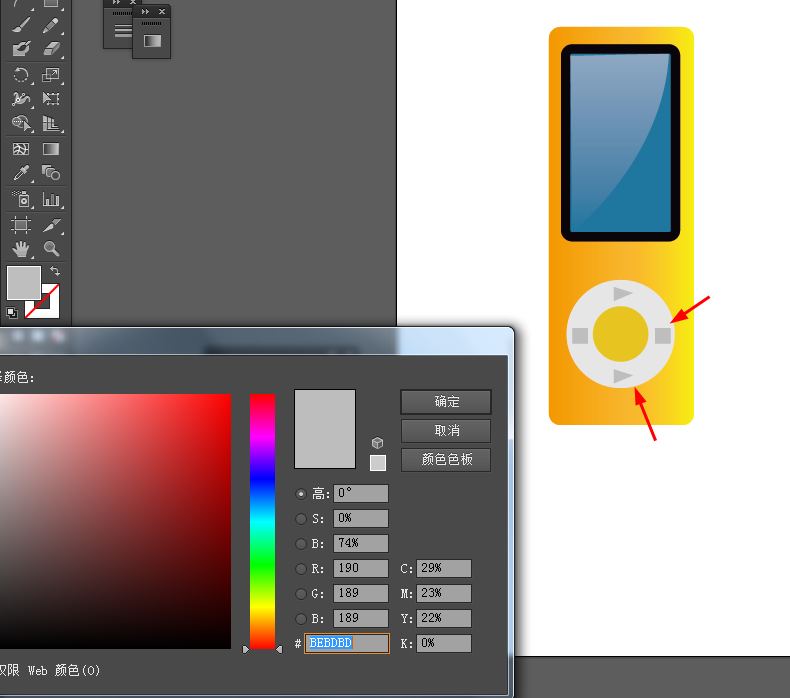Screen dimensions: 790x698
Task: Select the Gradient tool in toolbar
Action: (51, 149)
